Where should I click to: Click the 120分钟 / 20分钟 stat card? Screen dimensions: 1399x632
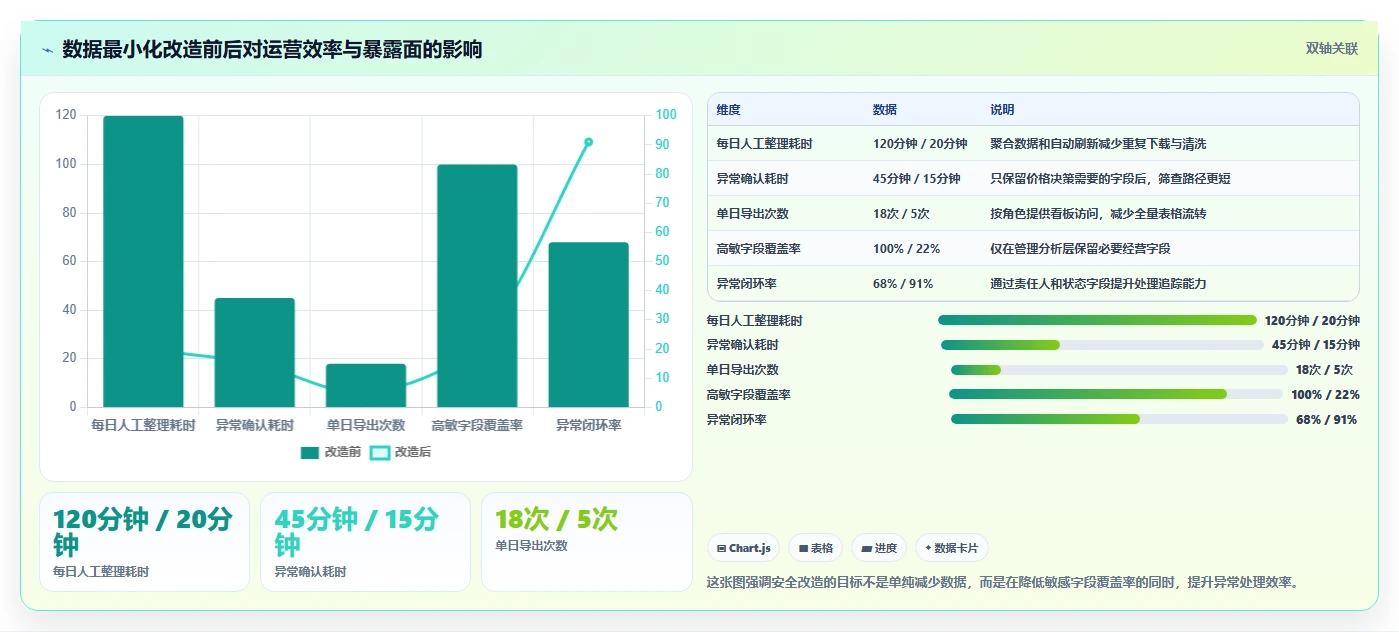click(144, 542)
